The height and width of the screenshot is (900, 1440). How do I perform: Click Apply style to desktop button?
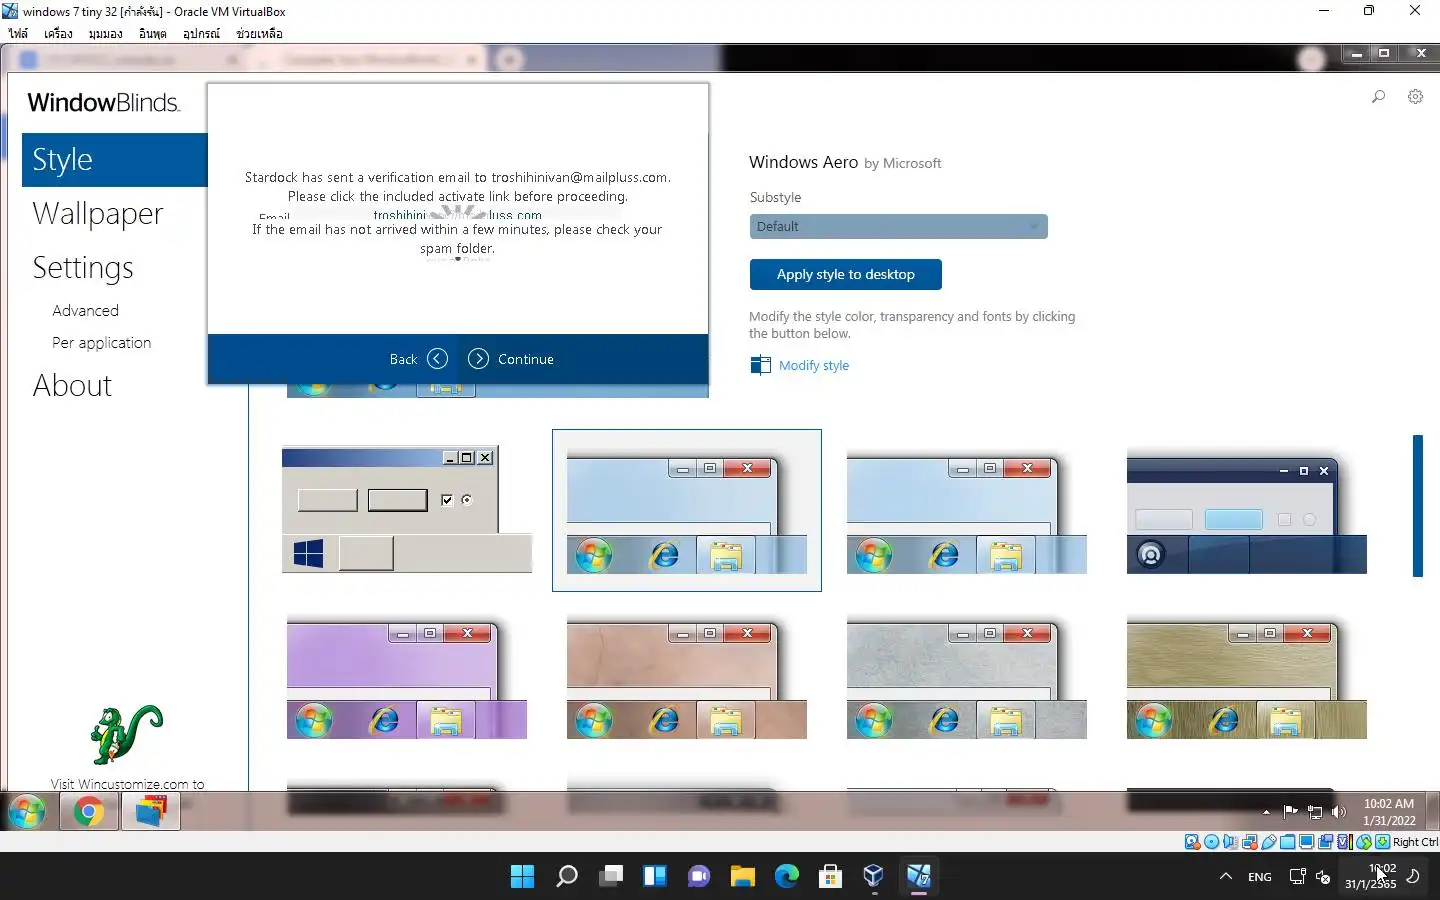(845, 274)
